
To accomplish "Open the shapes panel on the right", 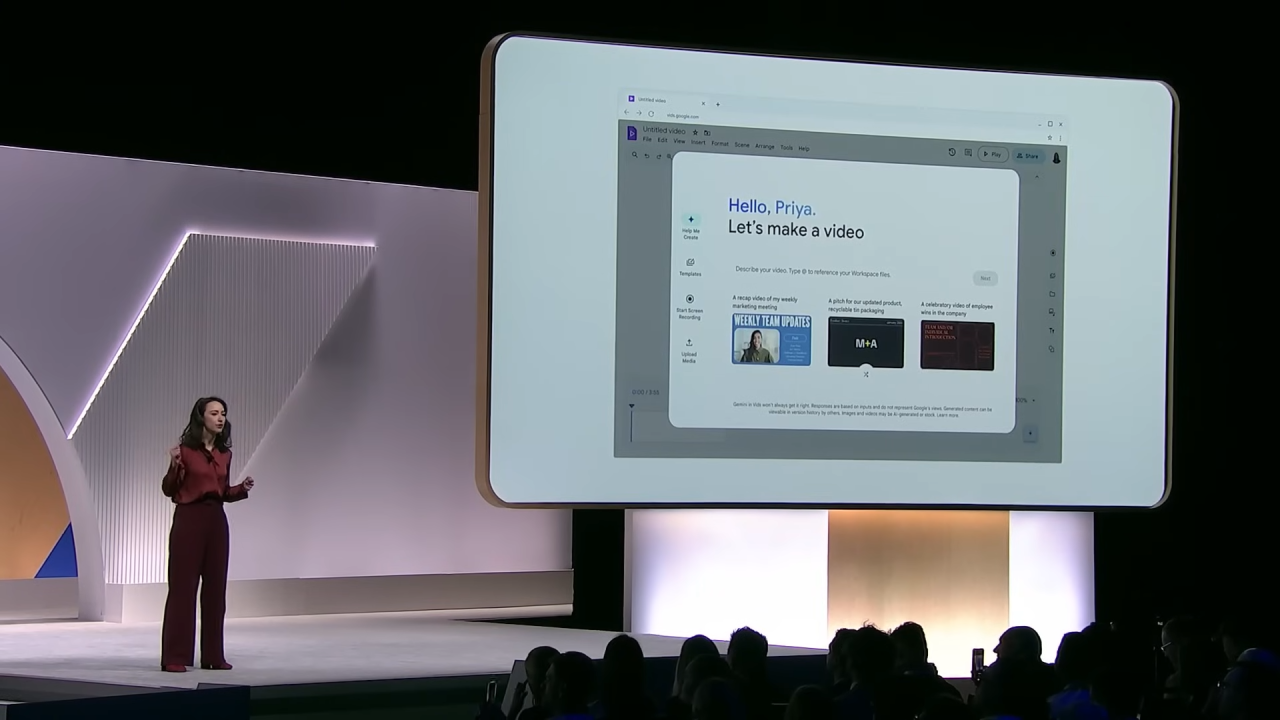I will [1051, 348].
